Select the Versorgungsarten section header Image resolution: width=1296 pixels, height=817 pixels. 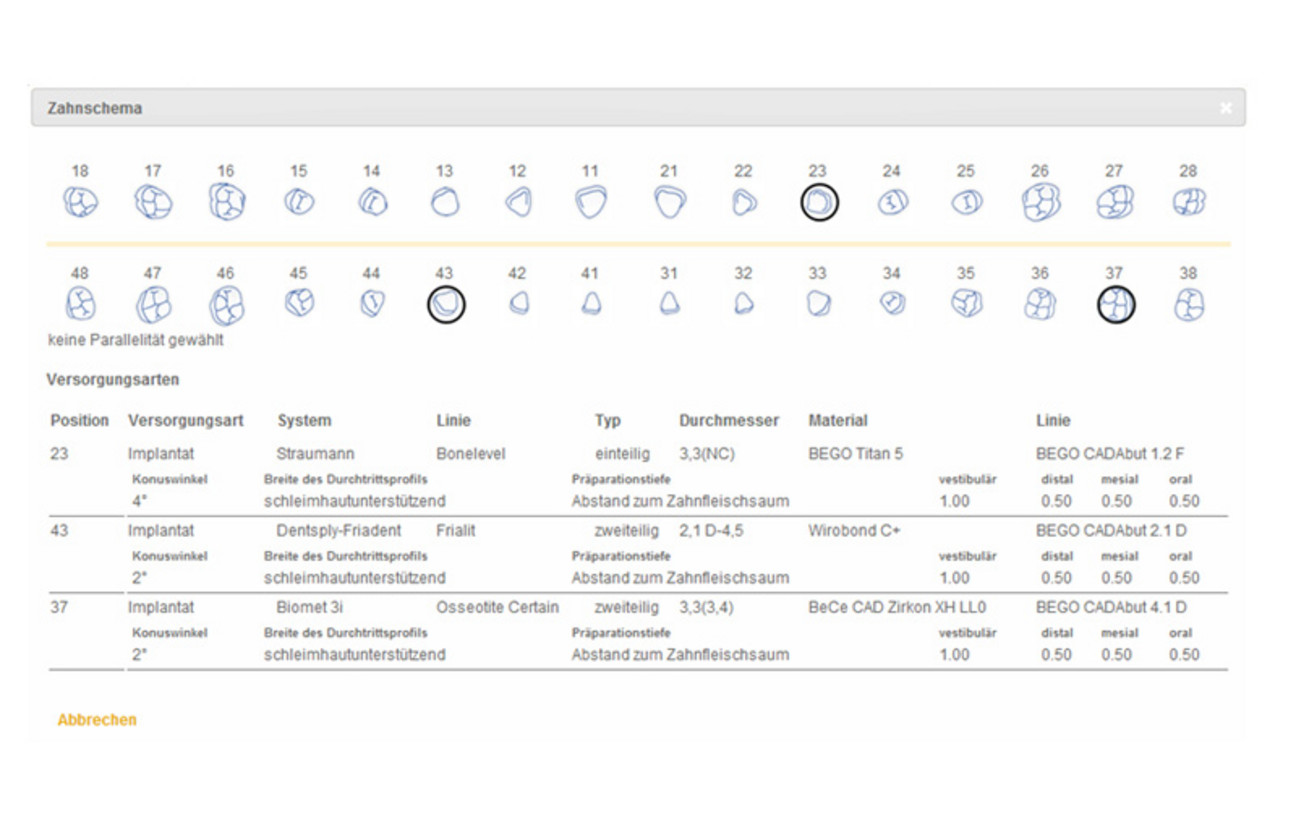tap(113, 379)
